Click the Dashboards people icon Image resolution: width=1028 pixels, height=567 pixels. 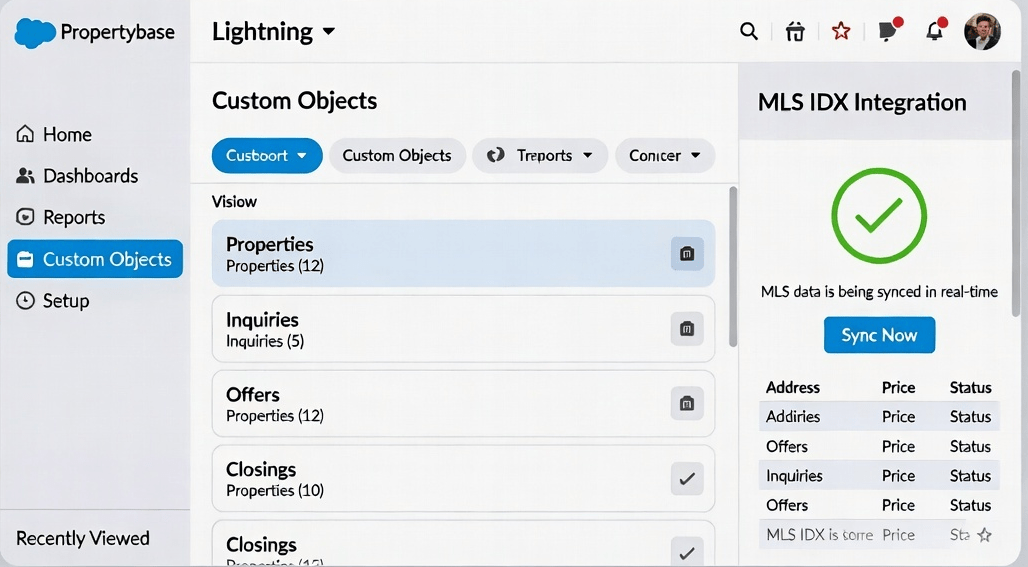[25, 176]
